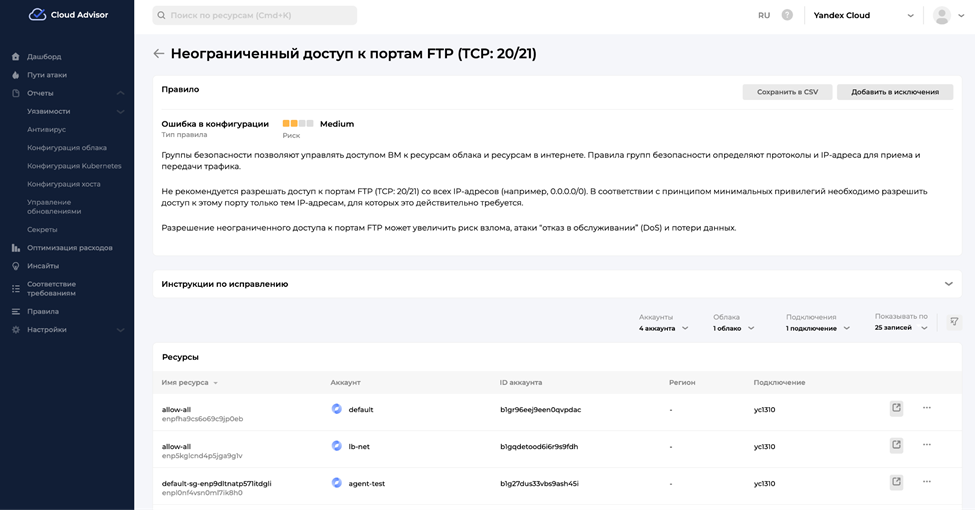Open Dashboard from the sidebar
The image size is (975, 510).
tap(44, 57)
